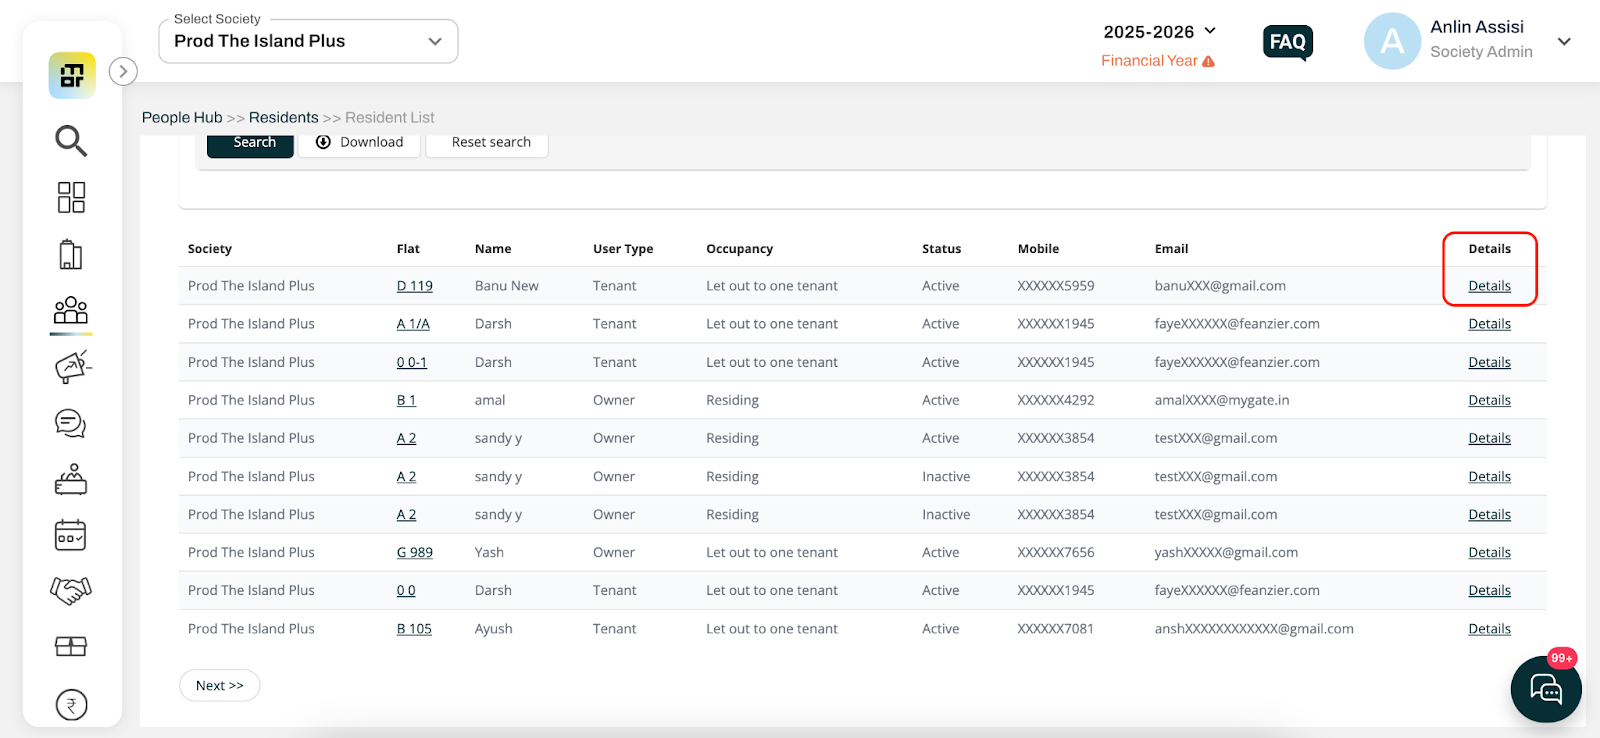Screen dimensions: 1600x738
Task: Open the handshake icon in sidebar
Action: (71, 590)
